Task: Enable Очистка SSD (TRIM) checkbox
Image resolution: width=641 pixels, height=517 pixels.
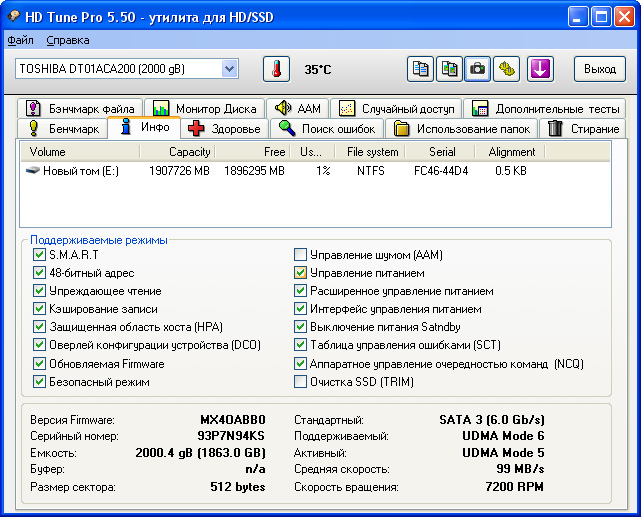Action: click(300, 381)
